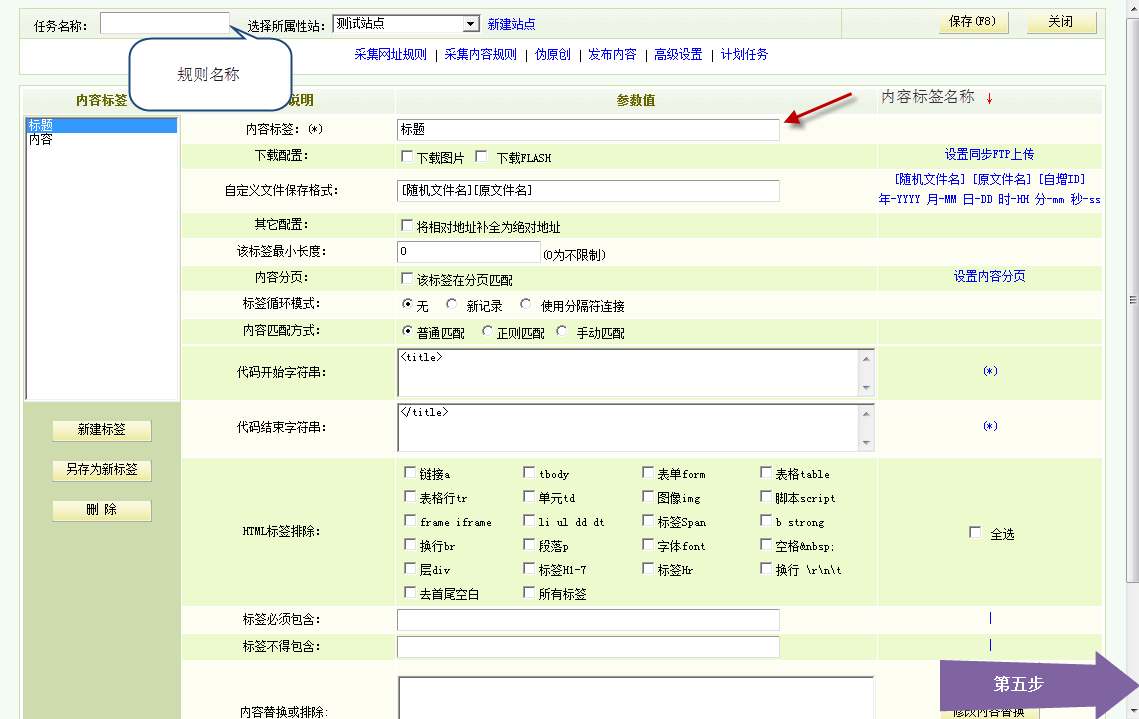Insert the [随机文件名] placeholder link
Screen dimensions: 1139x719
tap(930, 179)
